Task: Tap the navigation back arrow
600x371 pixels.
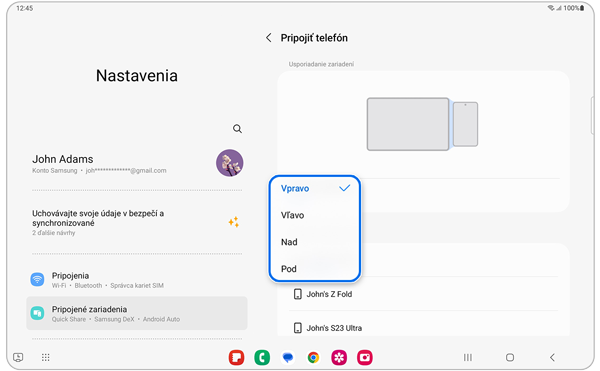Action: click(x=552, y=357)
